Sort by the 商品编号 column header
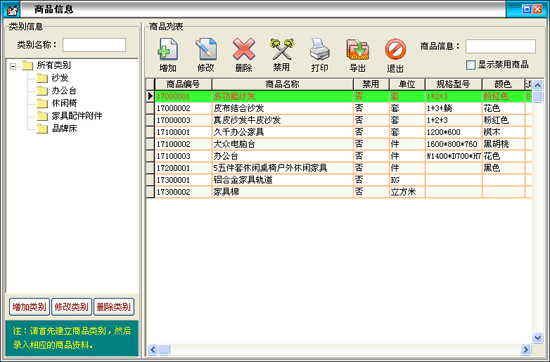 (x=183, y=84)
